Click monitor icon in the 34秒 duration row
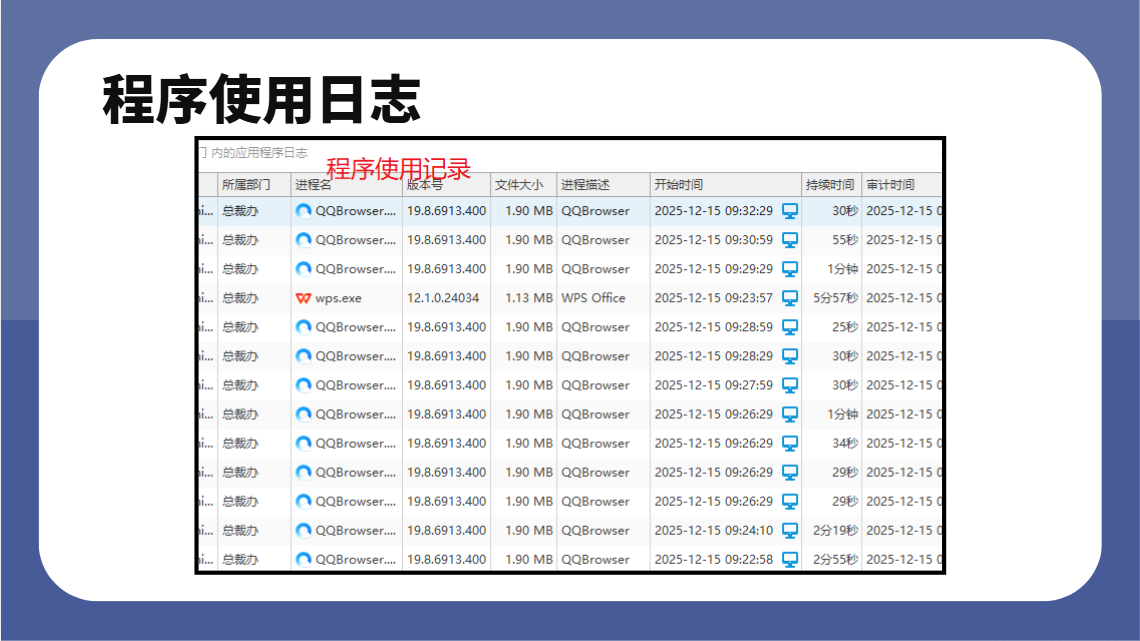This screenshot has height=641, width=1140. click(790, 443)
